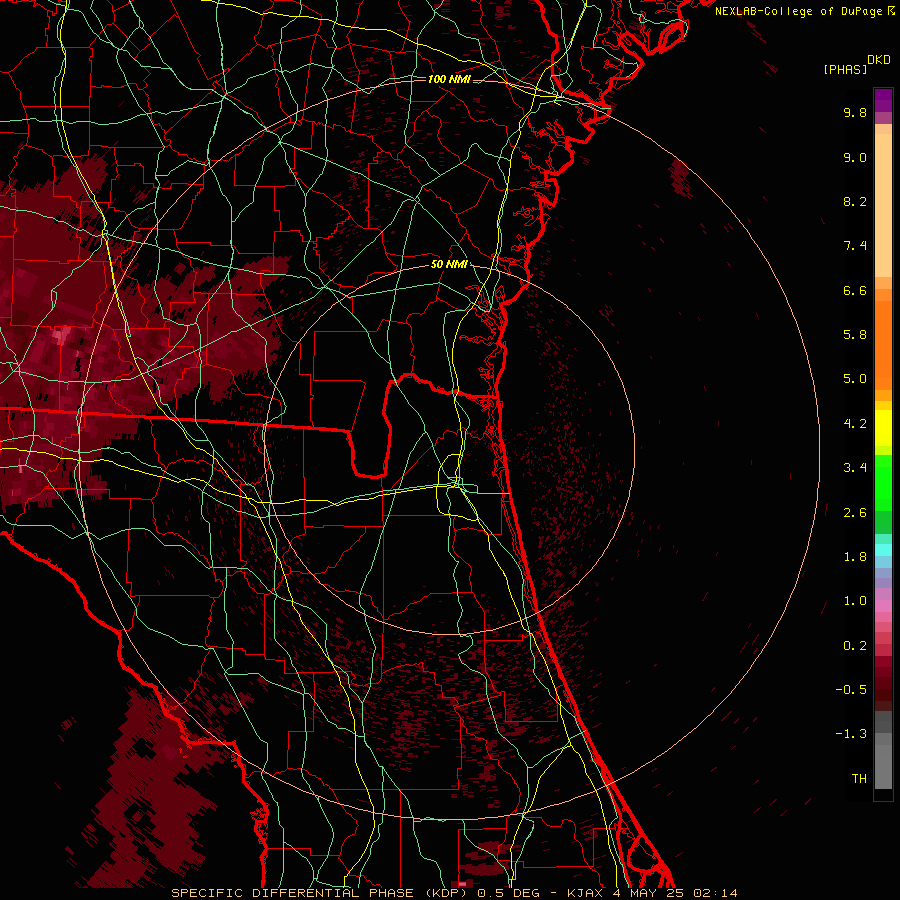Pick the yellow color bar segment
This screenshot has width=900, height=900.
[x=883, y=428]
